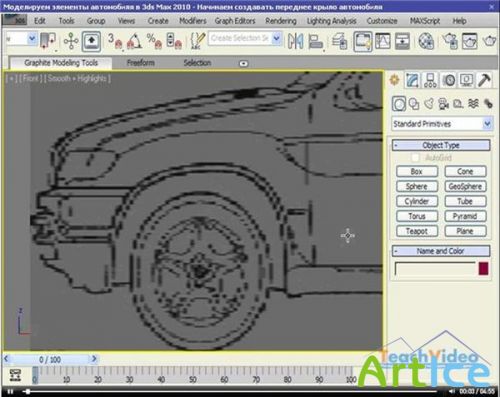Click the Select and Manipulate tool icon
Screen dimensions: 500x397
coord(71,41)
